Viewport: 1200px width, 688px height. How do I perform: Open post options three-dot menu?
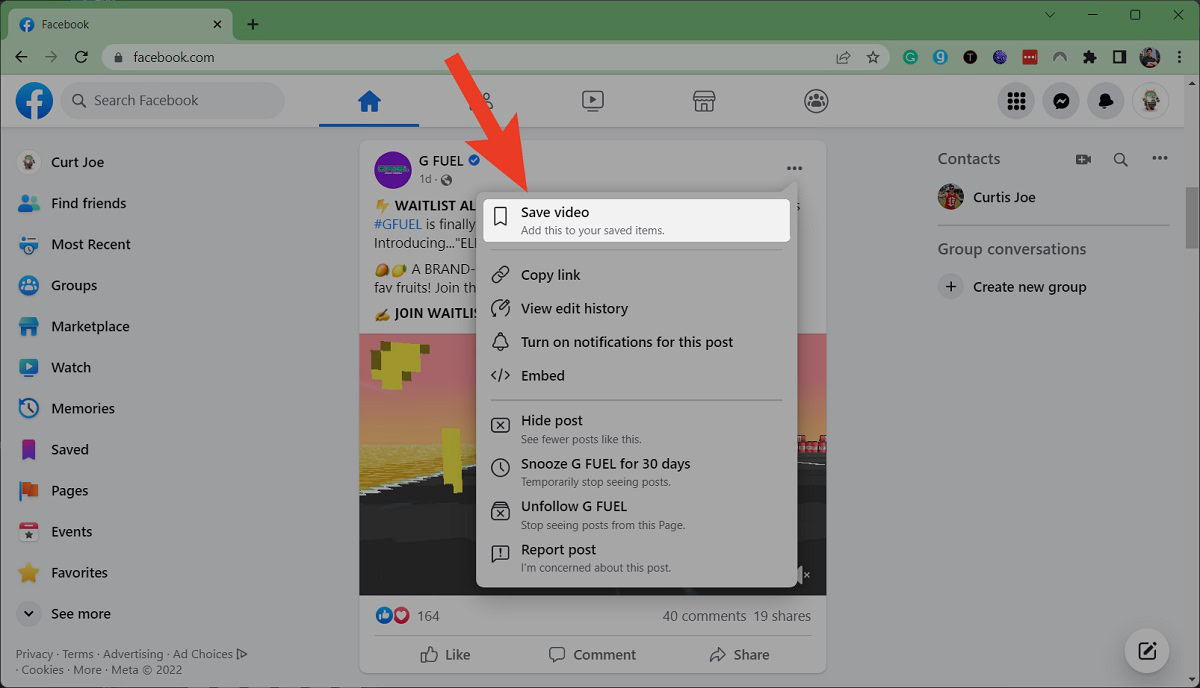coord(794,168)
